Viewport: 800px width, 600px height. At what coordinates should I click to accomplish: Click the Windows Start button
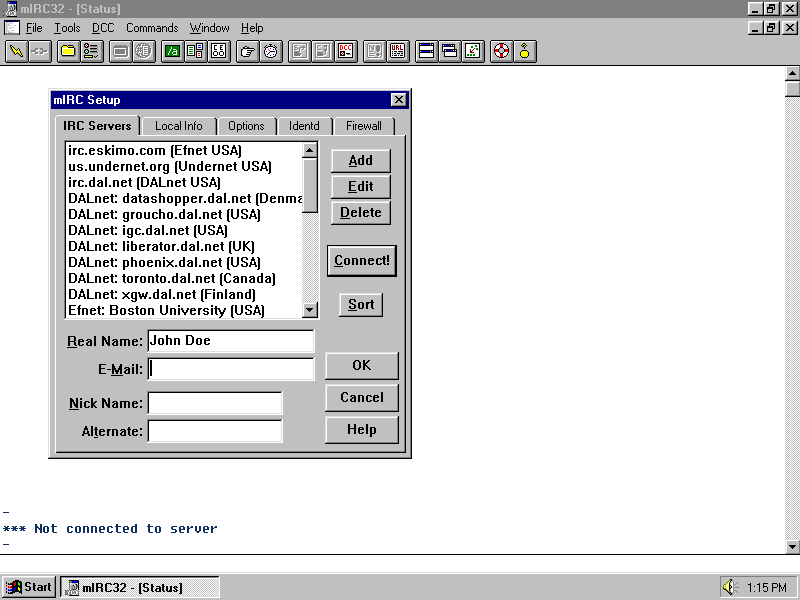click(29, 587)
